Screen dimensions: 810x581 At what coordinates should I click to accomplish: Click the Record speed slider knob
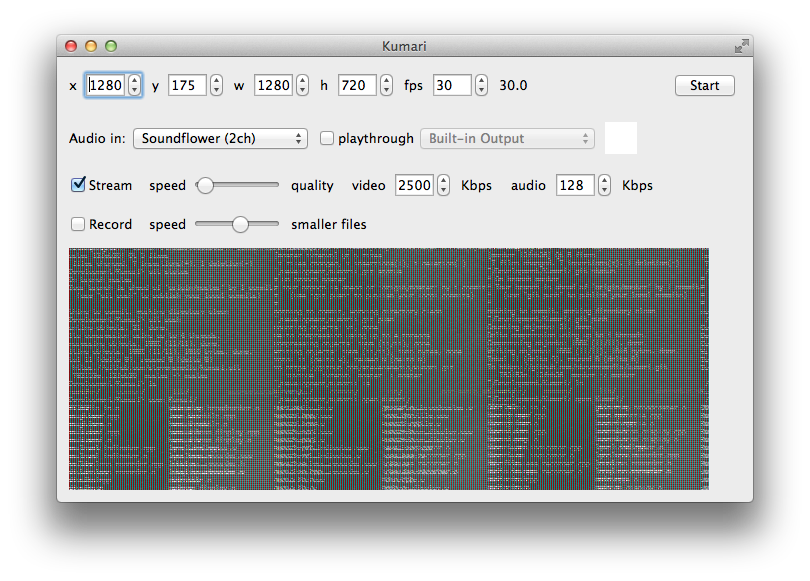coord(240,225)
